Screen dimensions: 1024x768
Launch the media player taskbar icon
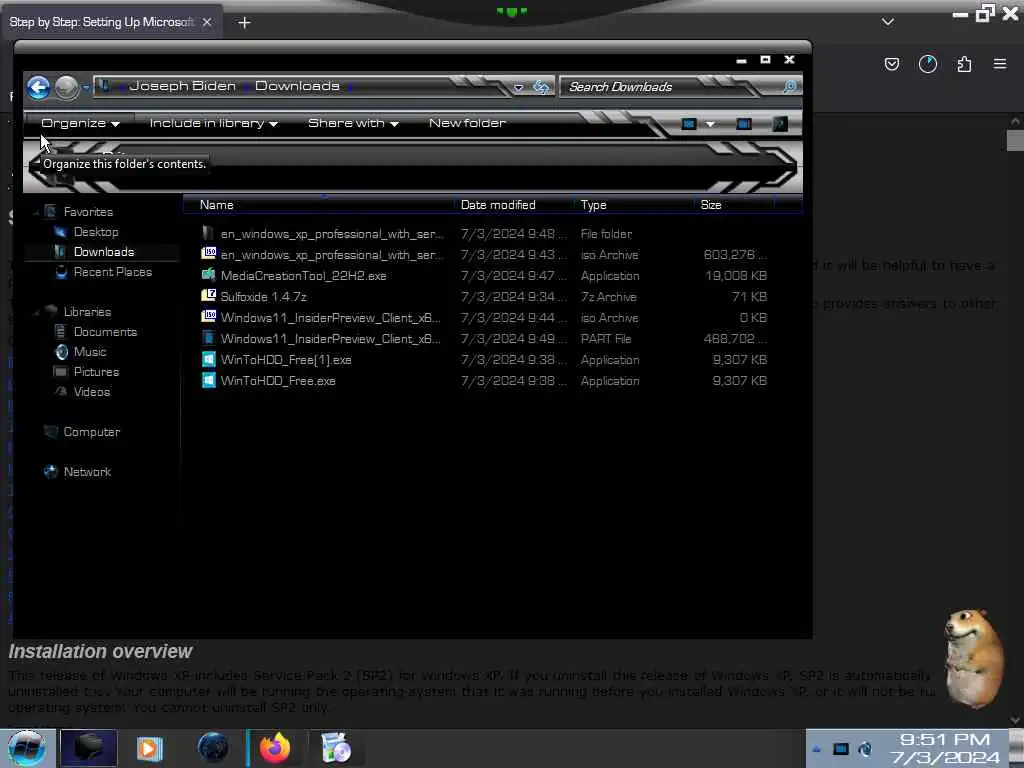click(x=150, y=748)
